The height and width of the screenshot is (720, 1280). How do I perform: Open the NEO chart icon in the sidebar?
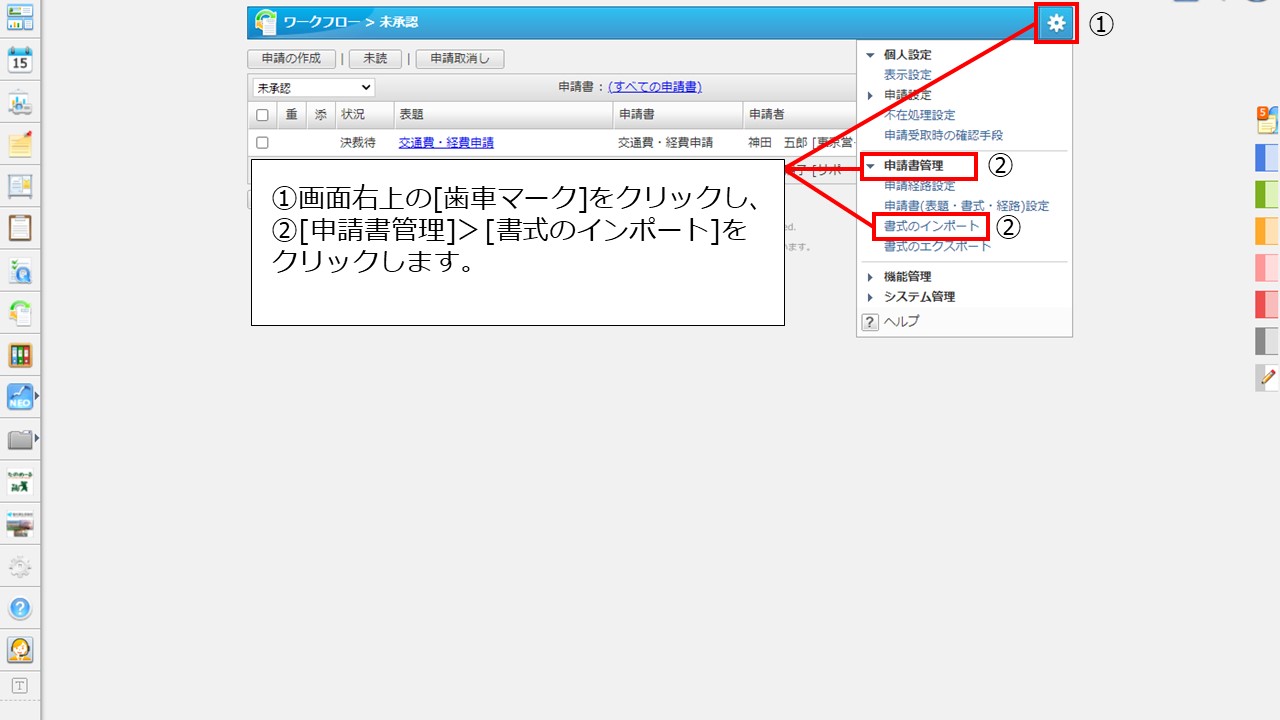pos(20,397)
